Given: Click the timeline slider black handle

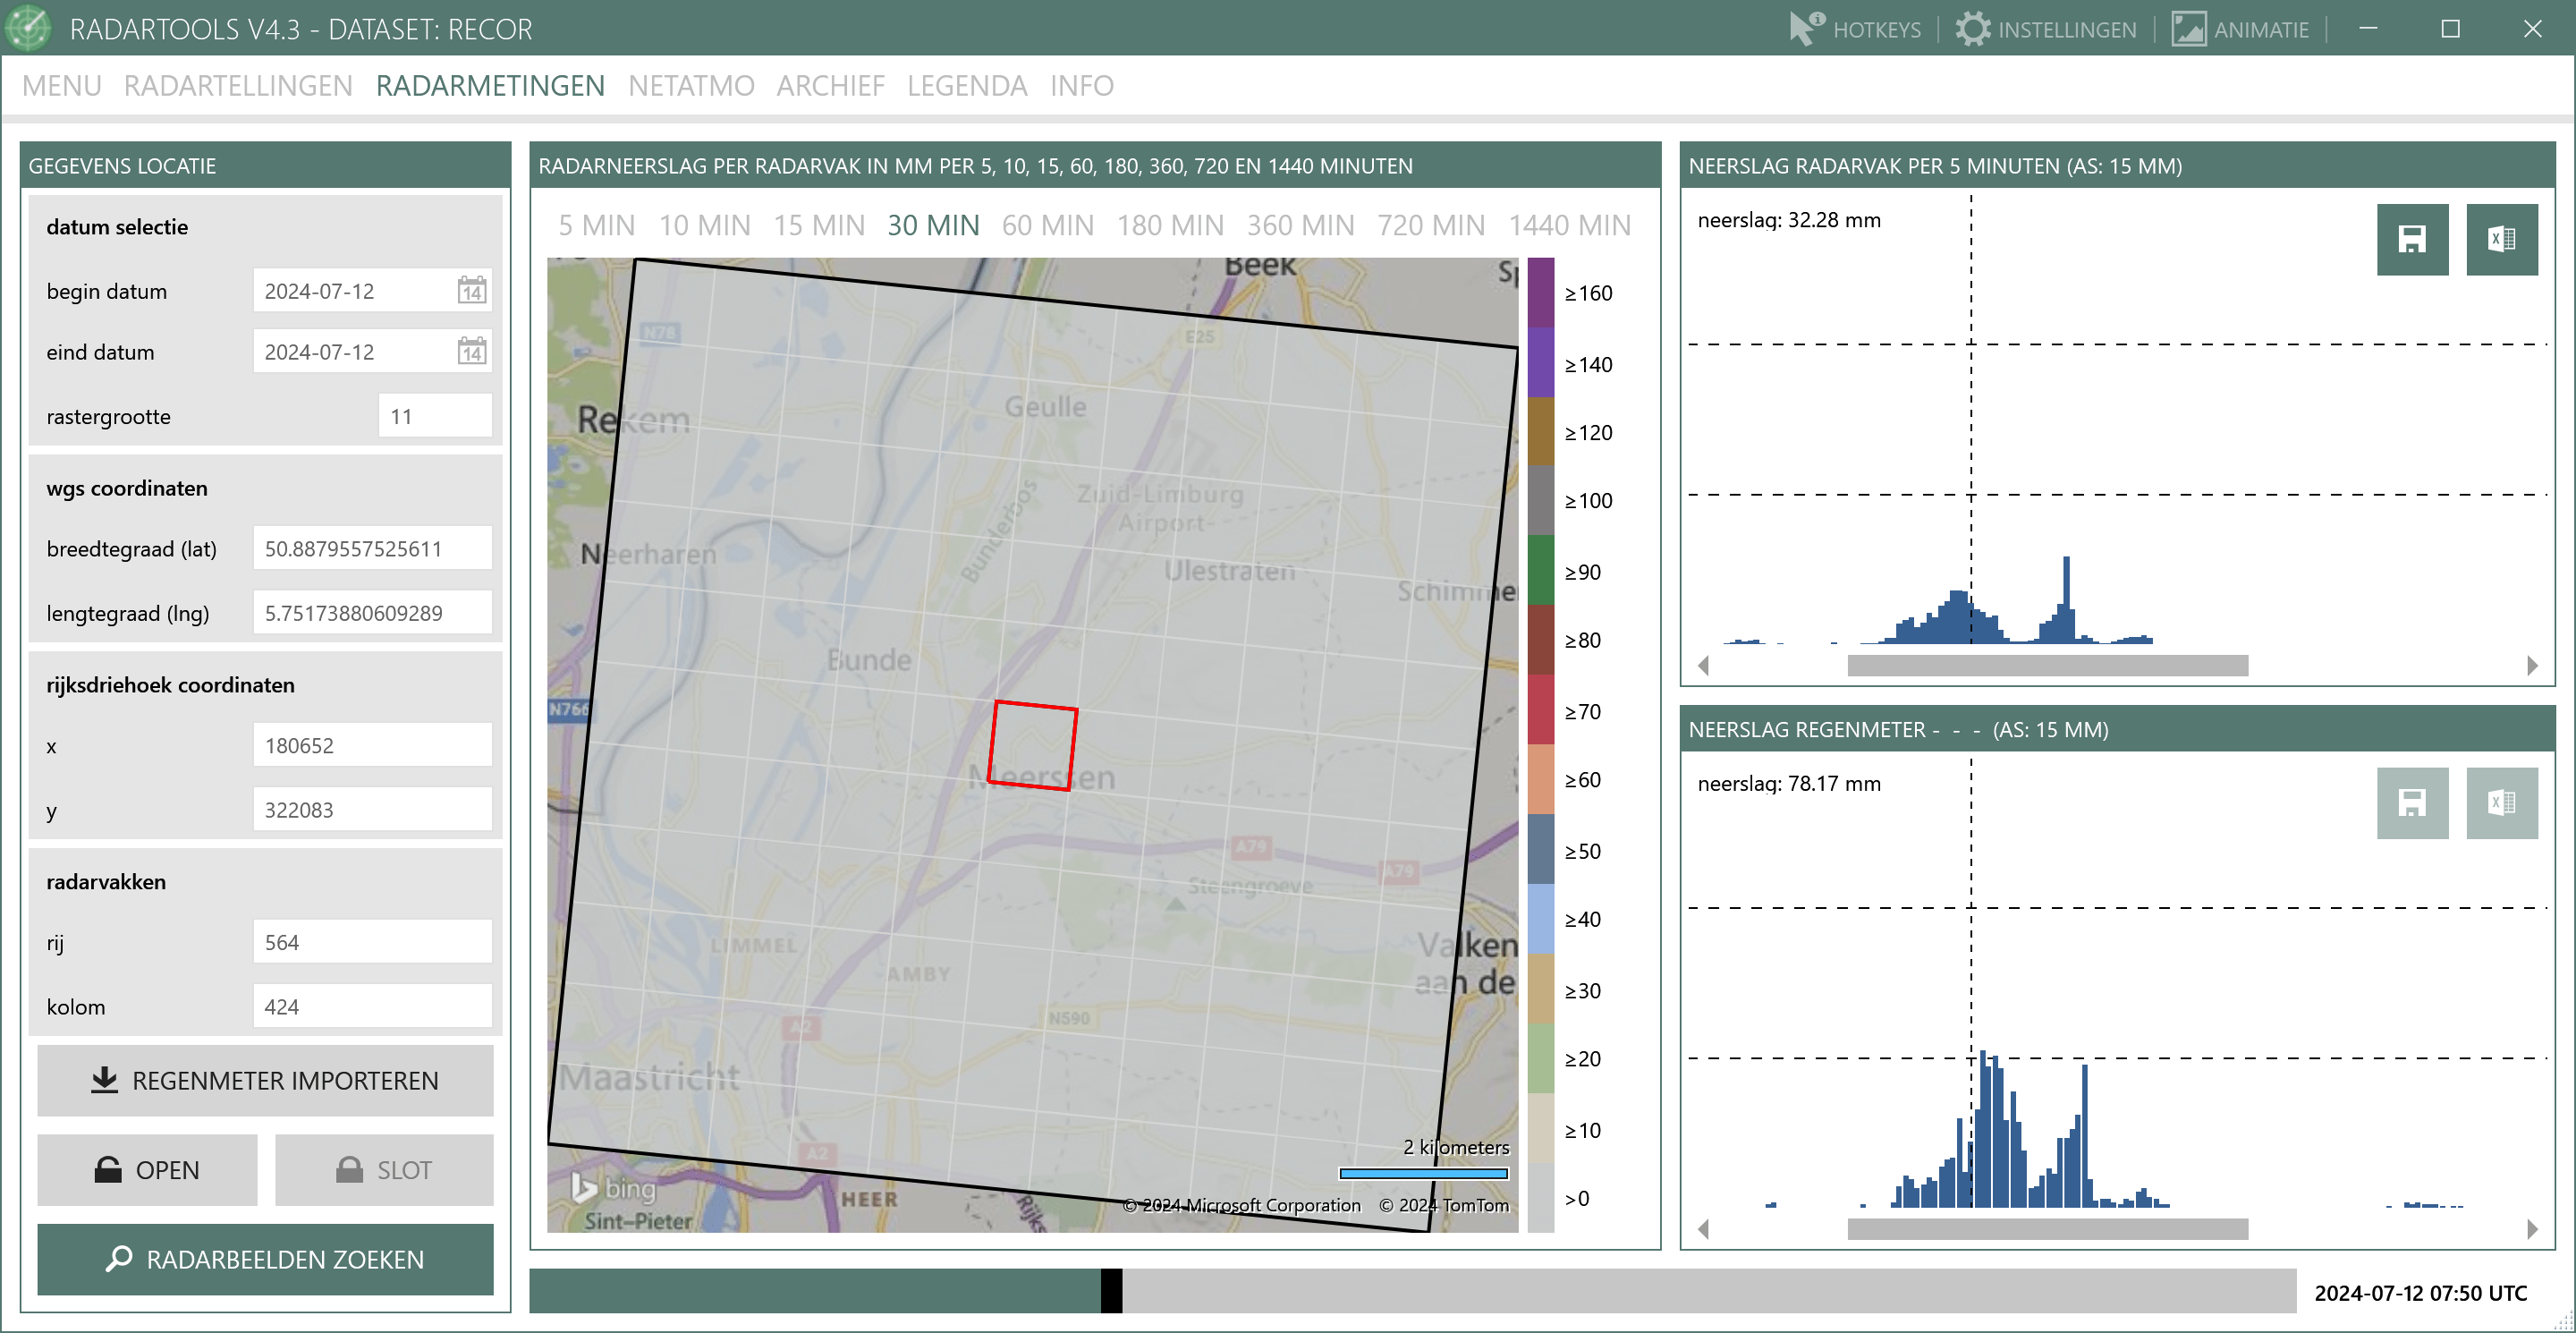Looking at the screenshot, I should coord(1110,1291).
